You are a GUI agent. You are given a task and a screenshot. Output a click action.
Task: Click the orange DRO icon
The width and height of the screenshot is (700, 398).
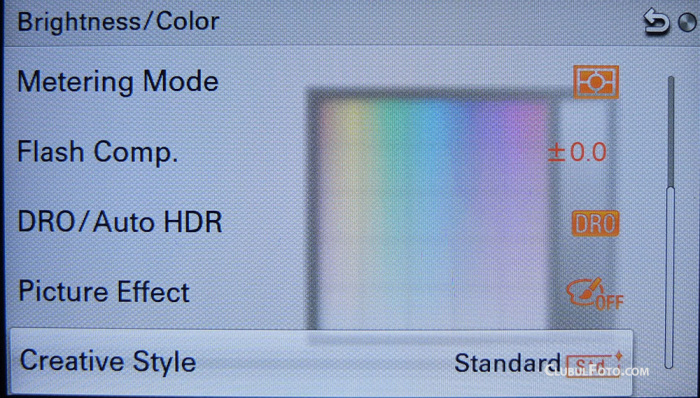pyautogui.click(x=596, y=223)
